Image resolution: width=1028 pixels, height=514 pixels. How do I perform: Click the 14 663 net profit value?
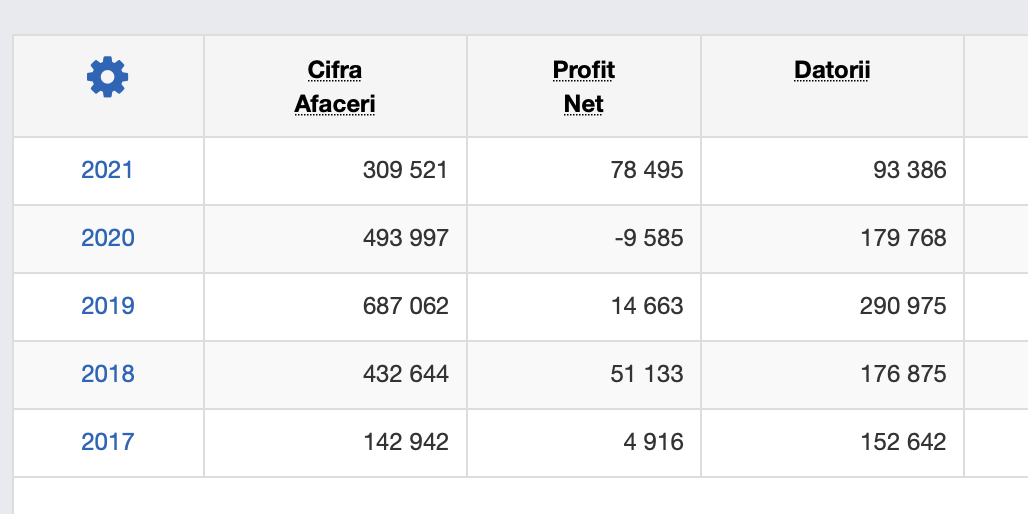pyautogui.click(x=647, y=306)
